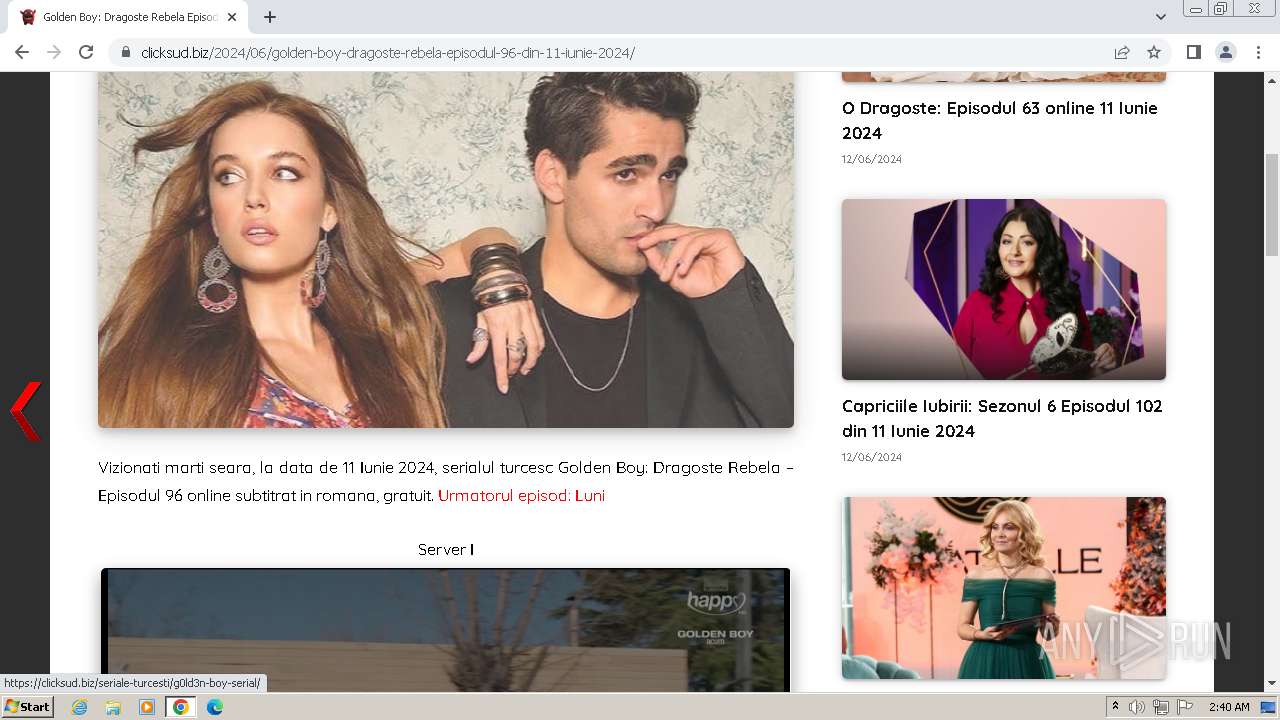View site information via the padlock icon

pyautogui.click(x=126, y=52)
